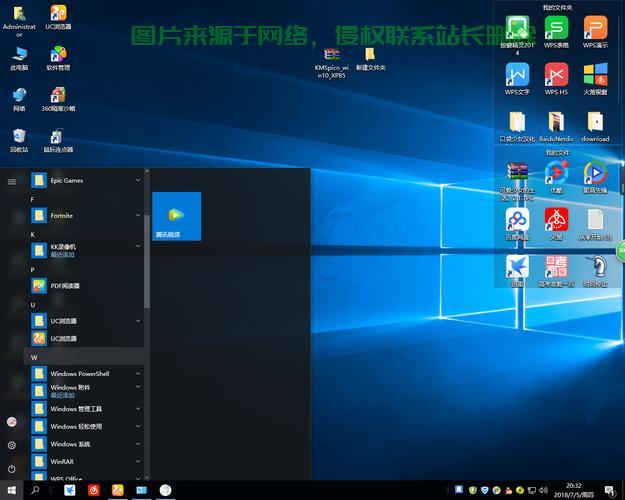Select the U letter header

[33, 305]
